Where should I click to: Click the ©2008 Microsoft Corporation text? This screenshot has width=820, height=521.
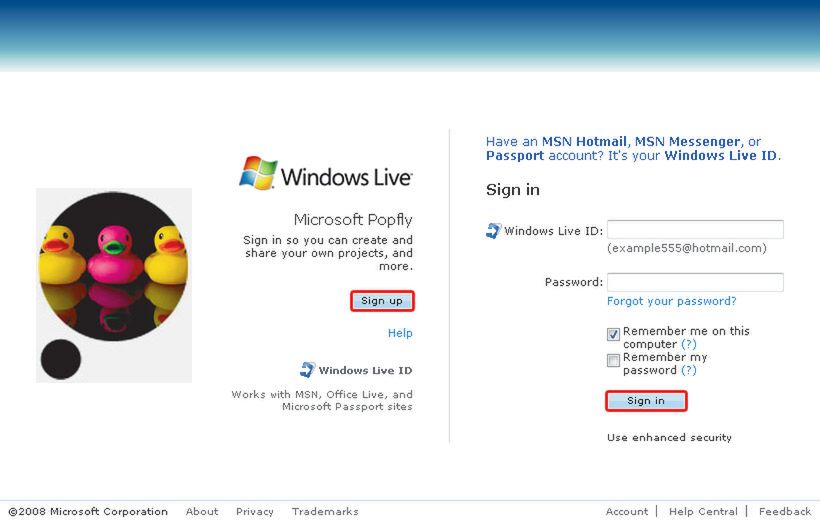[x=88, y=511]
